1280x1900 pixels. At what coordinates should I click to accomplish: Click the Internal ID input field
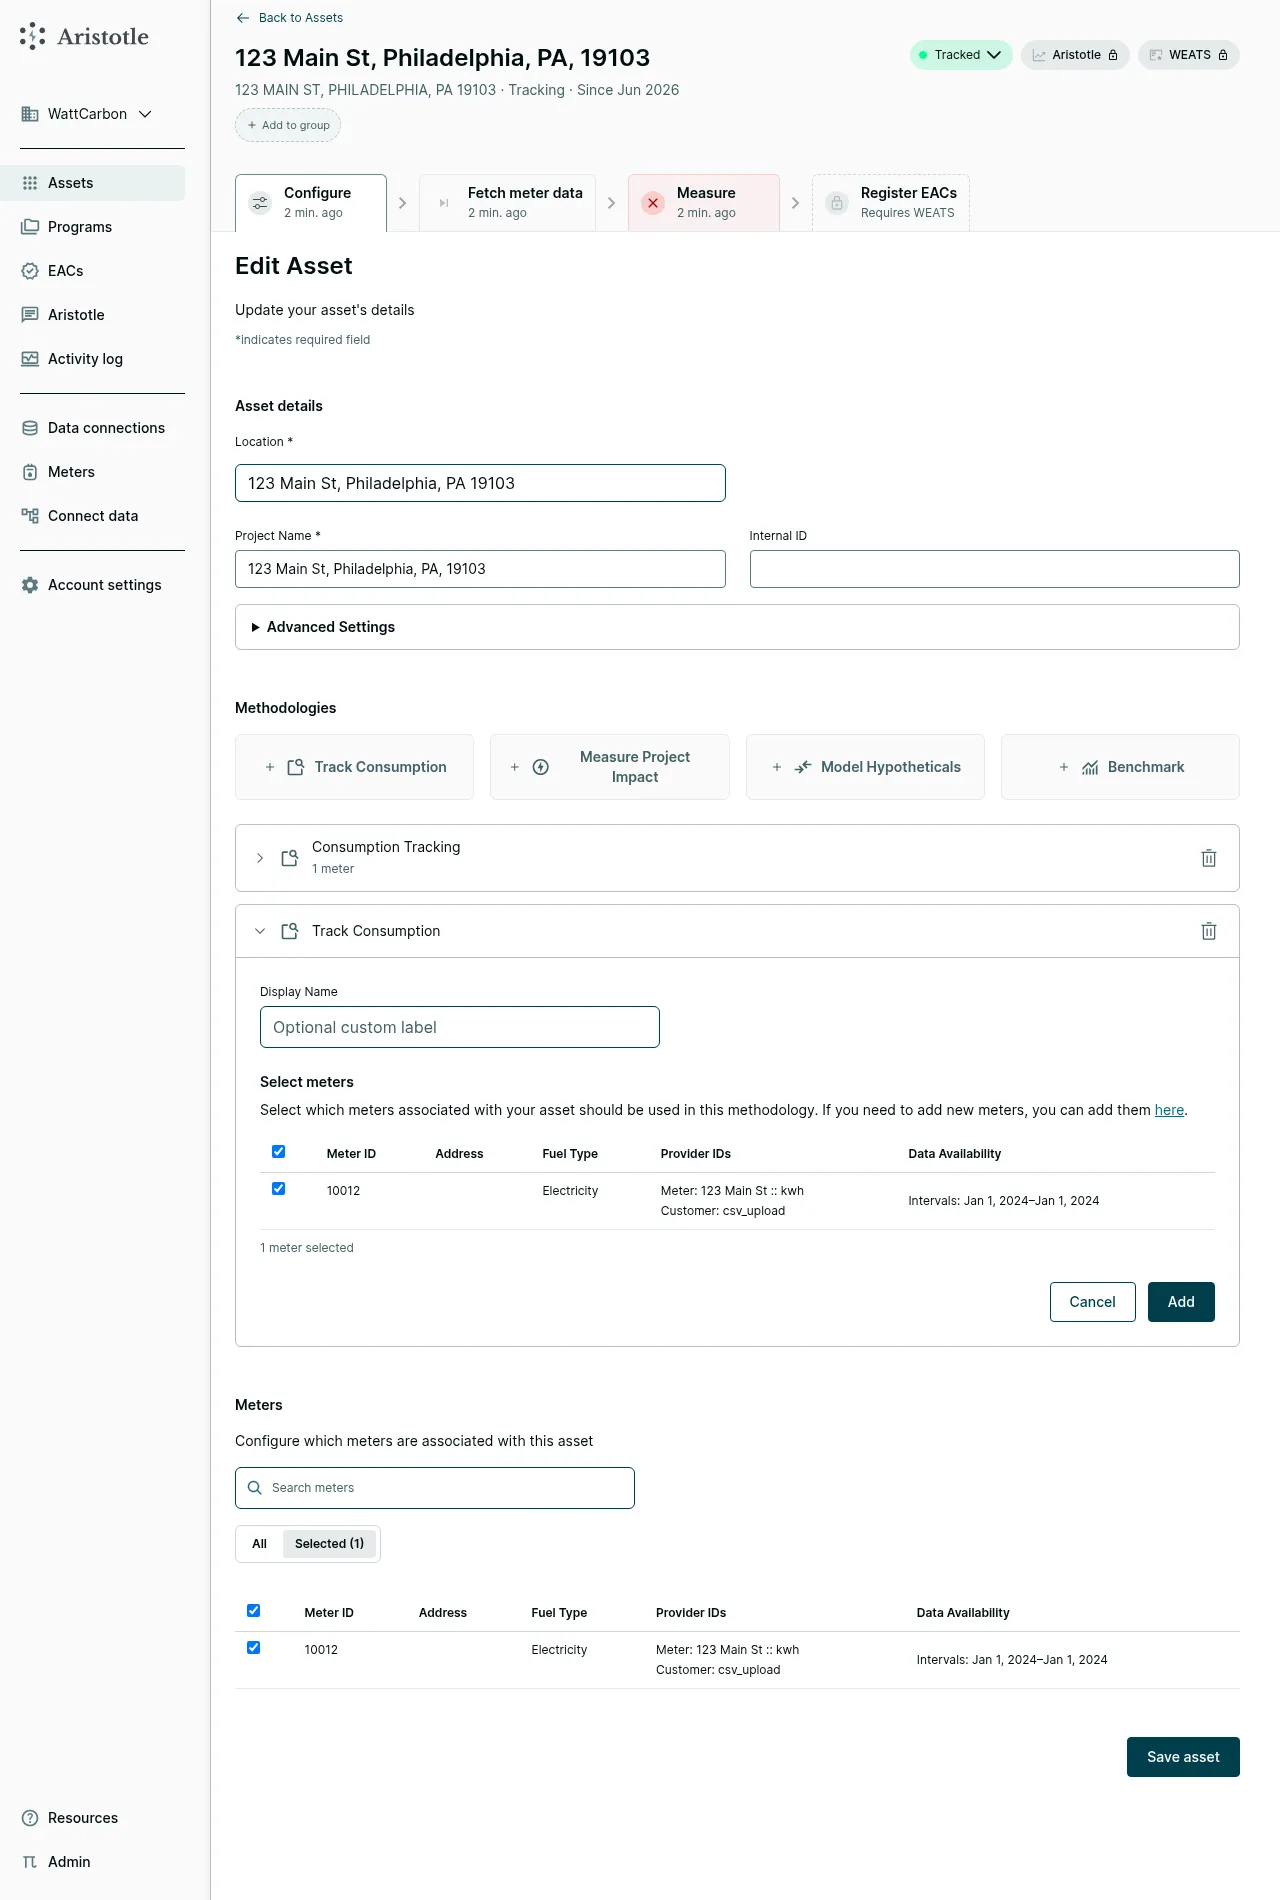(995, 569)
